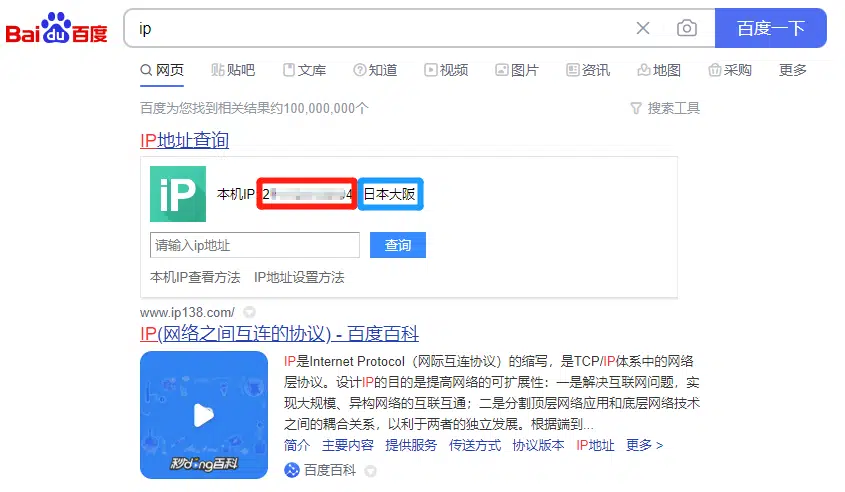Viewport: 845px width, 492px height.
Task: Click the 请输入ip地址 input field
Action: pos(254,245)
